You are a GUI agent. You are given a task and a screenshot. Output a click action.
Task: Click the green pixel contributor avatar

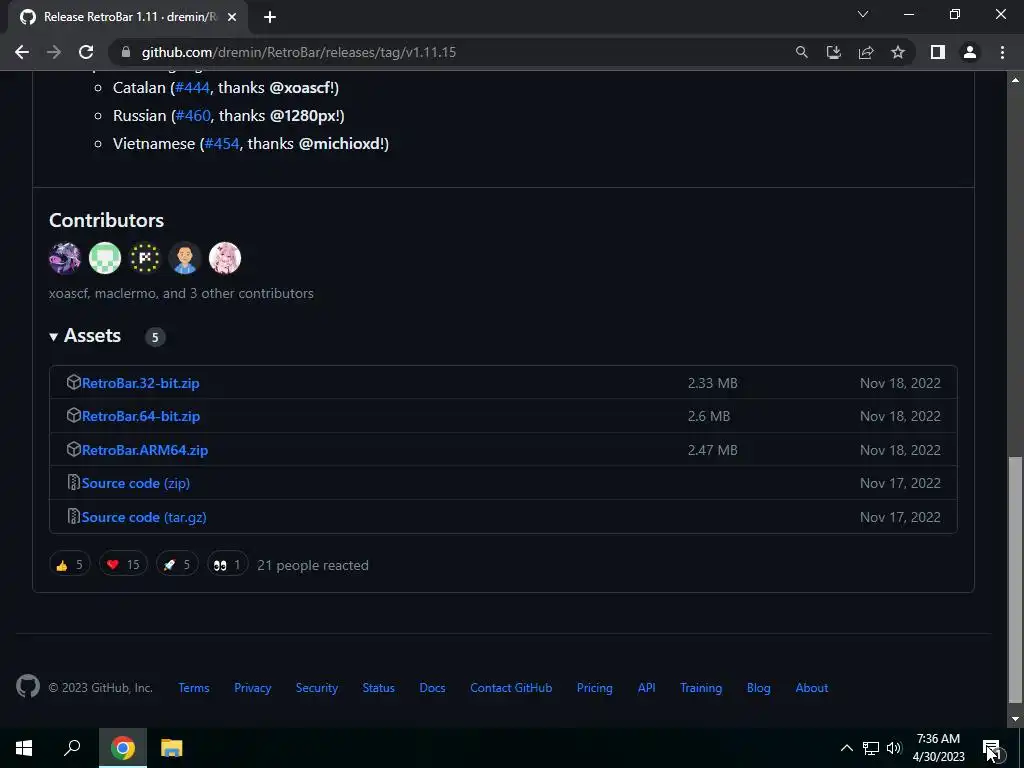pos(105,258)
